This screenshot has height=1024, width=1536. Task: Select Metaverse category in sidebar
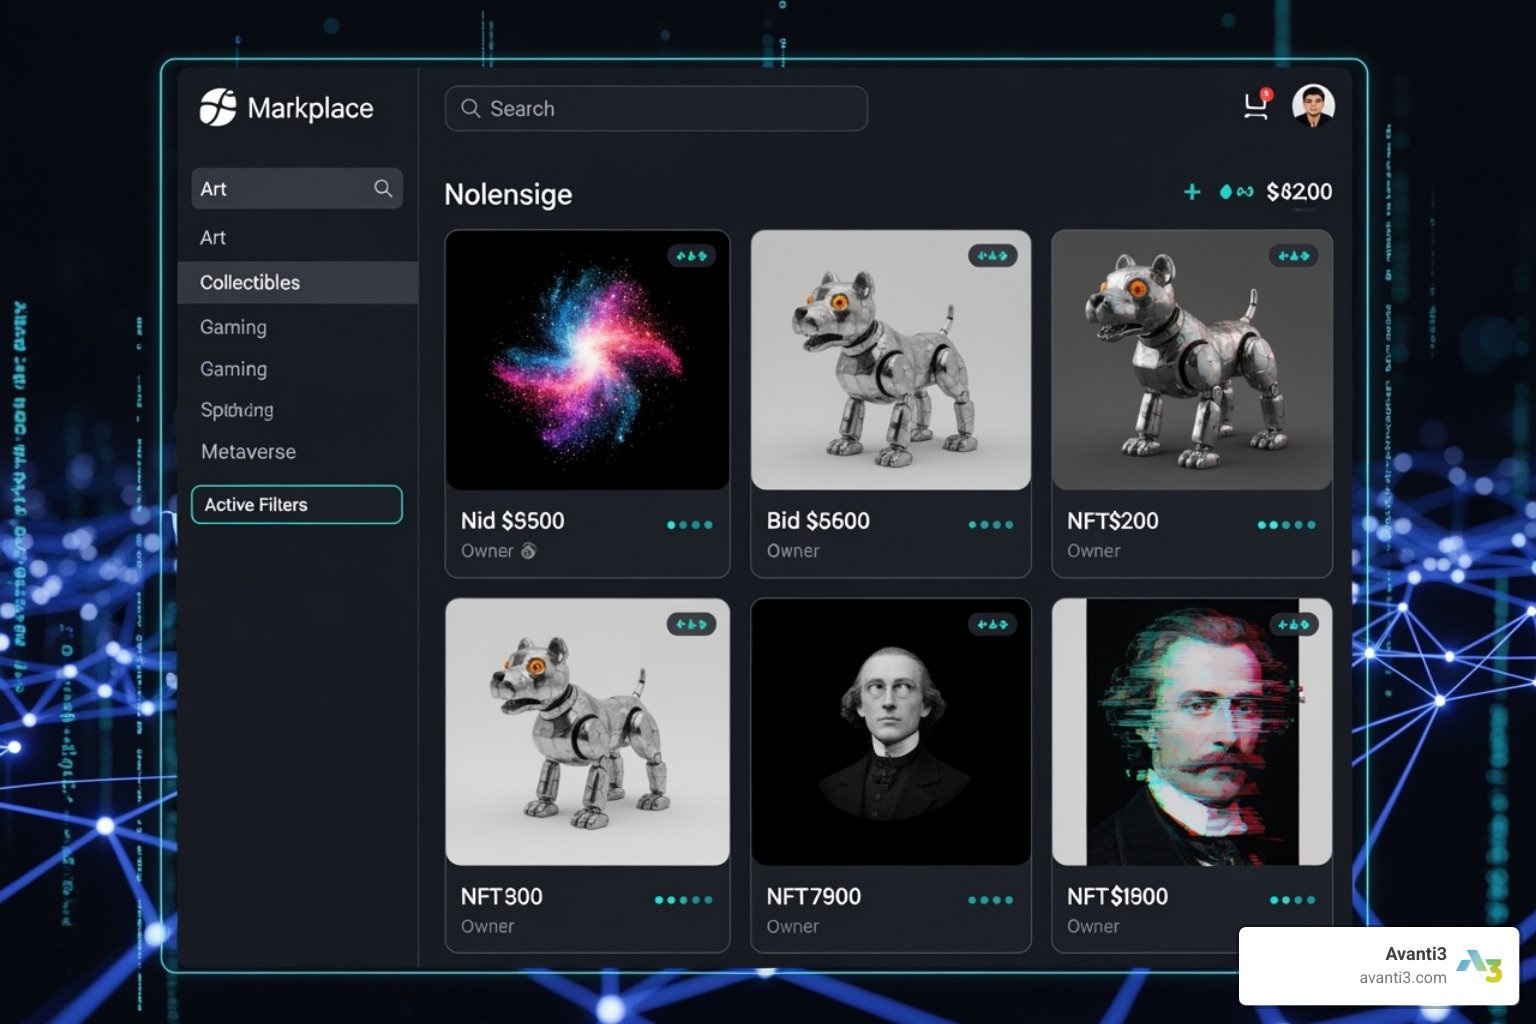pyautogui.click(x=248, y=452)
